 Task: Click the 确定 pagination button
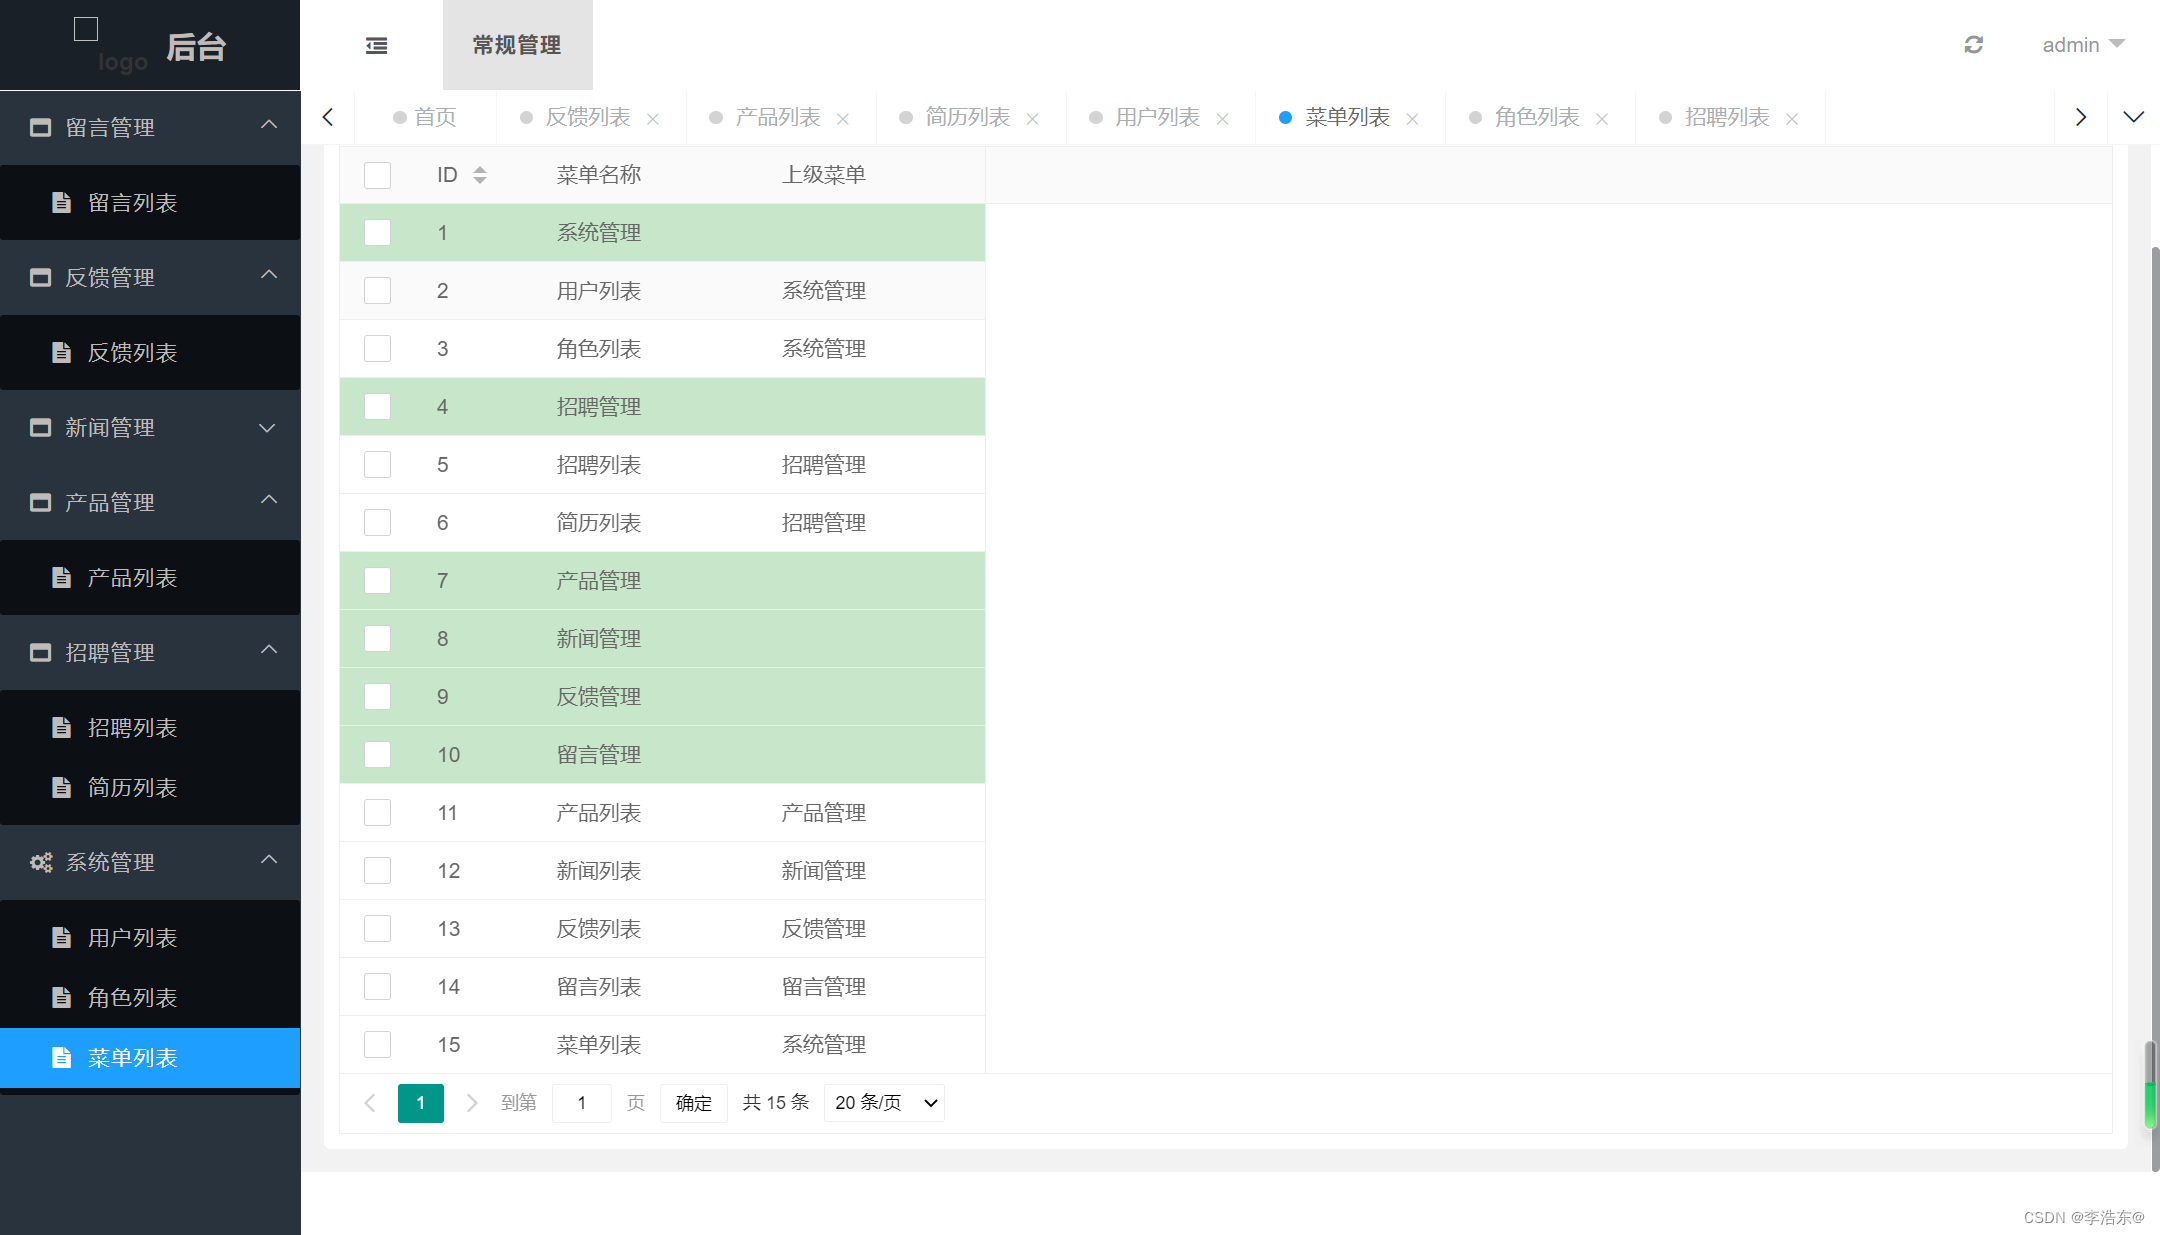(x=693, y=1102)
